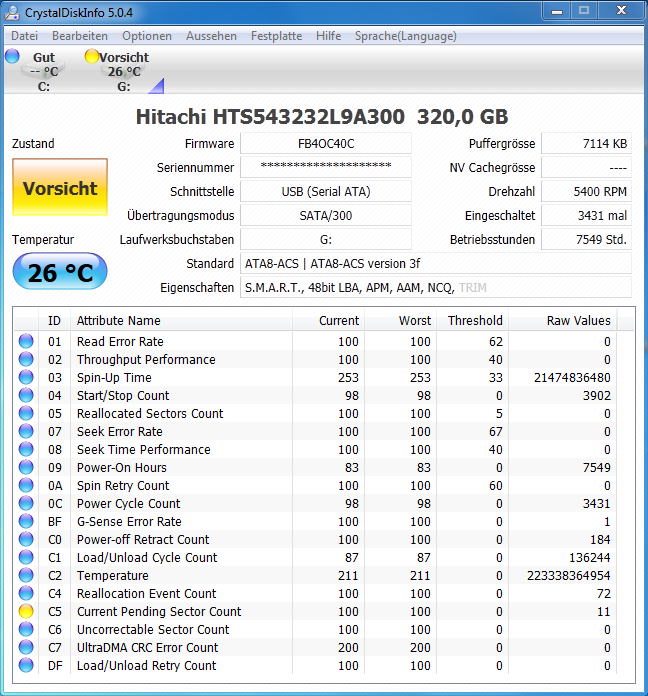The width and height of the screenshot is (648, 696).
Task: Click the Firmware field FB4OC40C
Action: click(x=326, y=143)
